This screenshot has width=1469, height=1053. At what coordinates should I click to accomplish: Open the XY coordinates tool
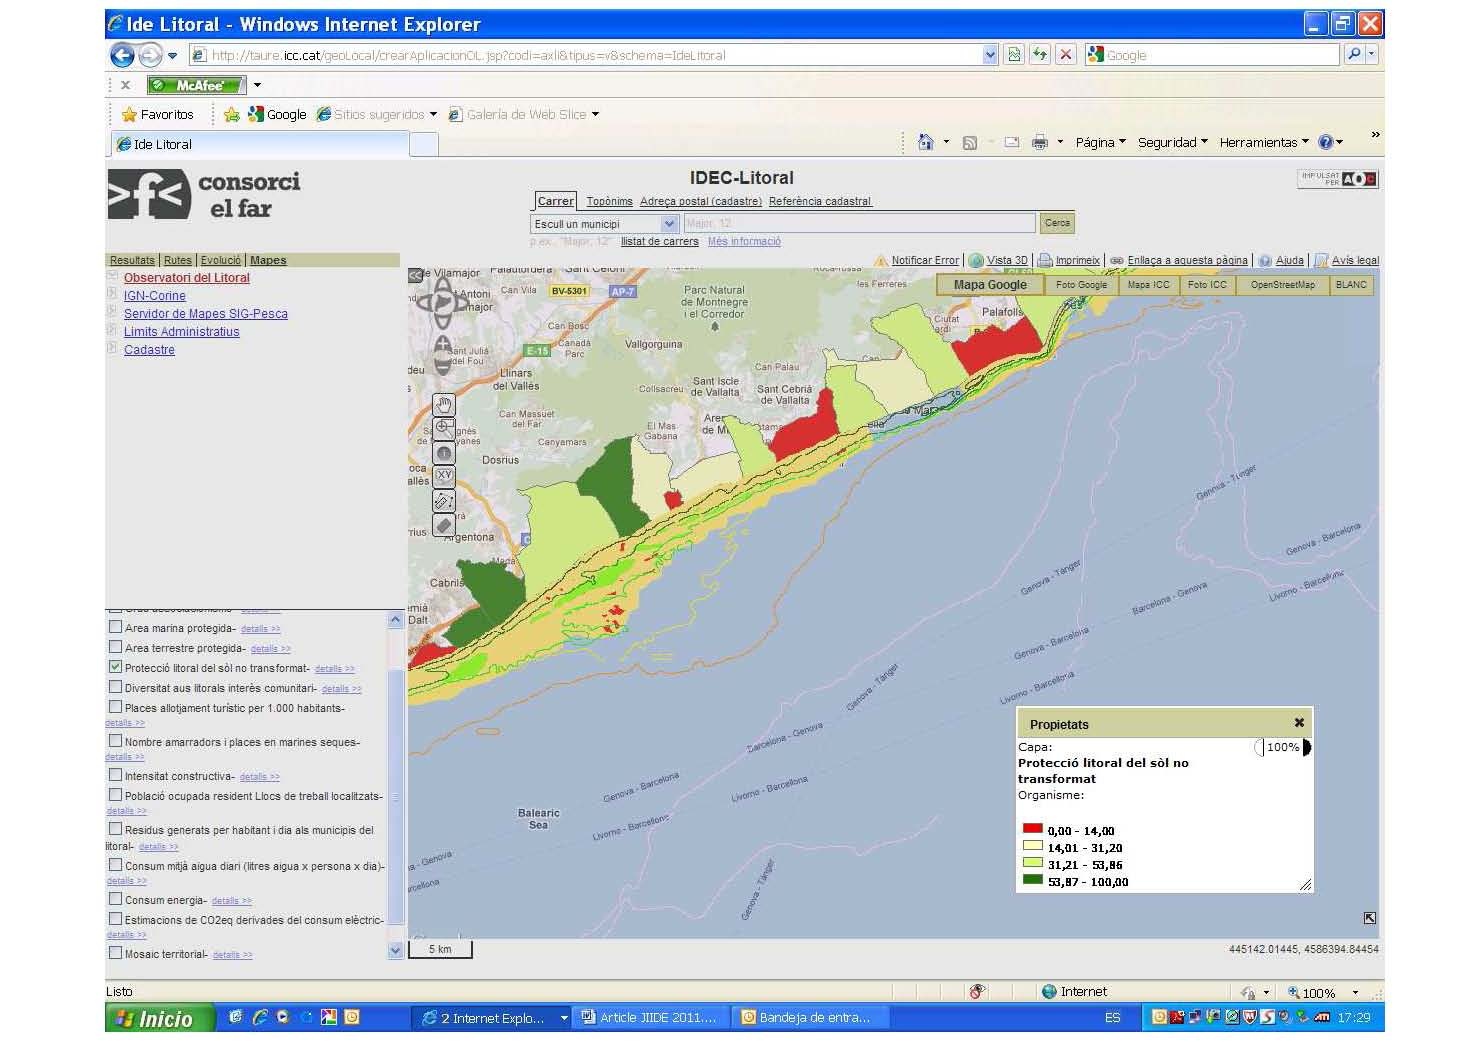point(444,476)
